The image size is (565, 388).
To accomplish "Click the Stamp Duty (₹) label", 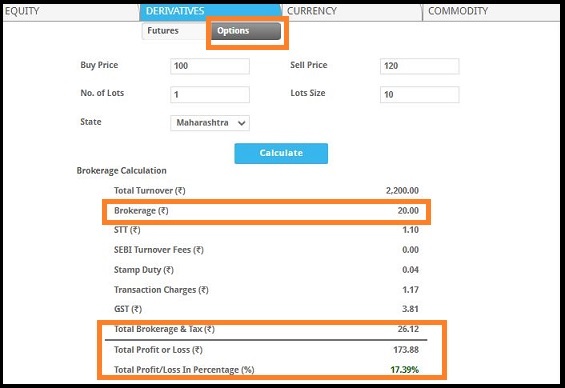I will point(143,270).
